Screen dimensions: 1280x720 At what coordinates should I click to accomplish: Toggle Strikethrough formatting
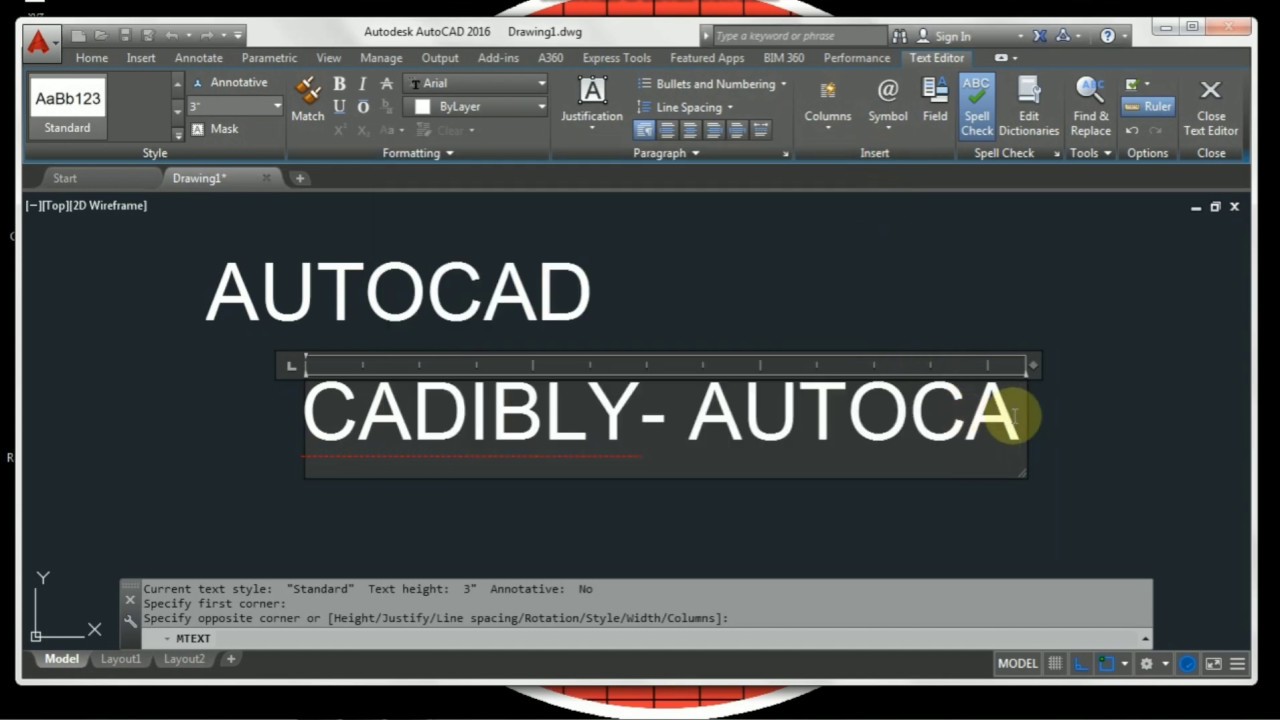pyautogui.click(x=387, y=84)
